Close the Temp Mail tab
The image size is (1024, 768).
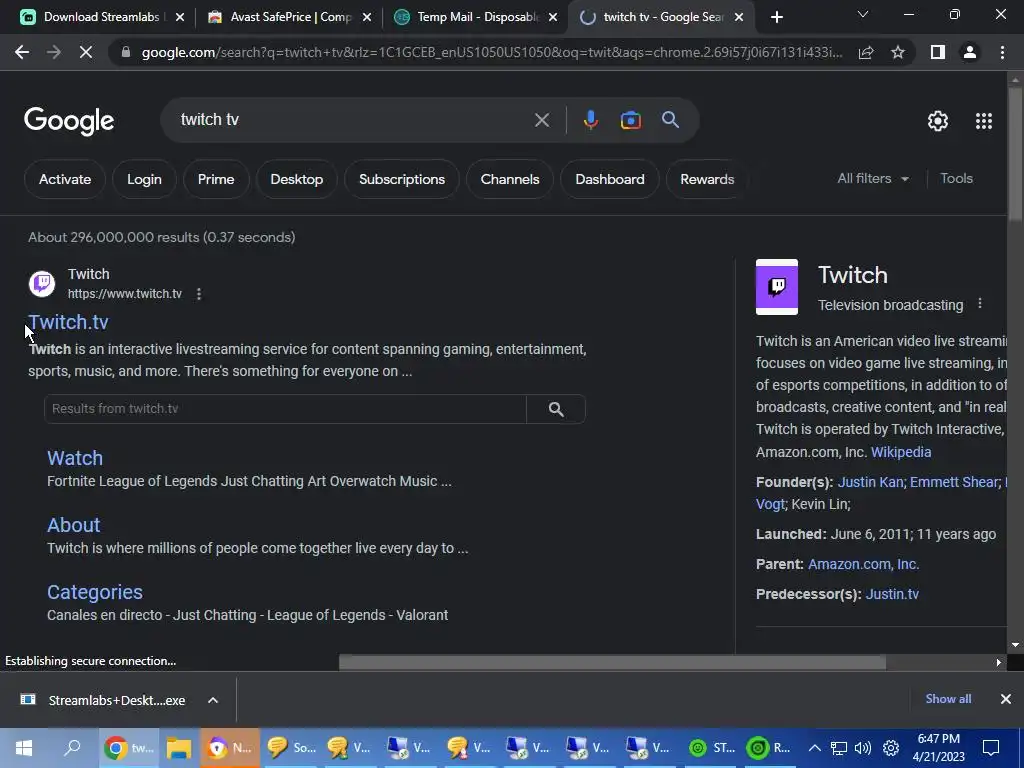pos(553,18)
